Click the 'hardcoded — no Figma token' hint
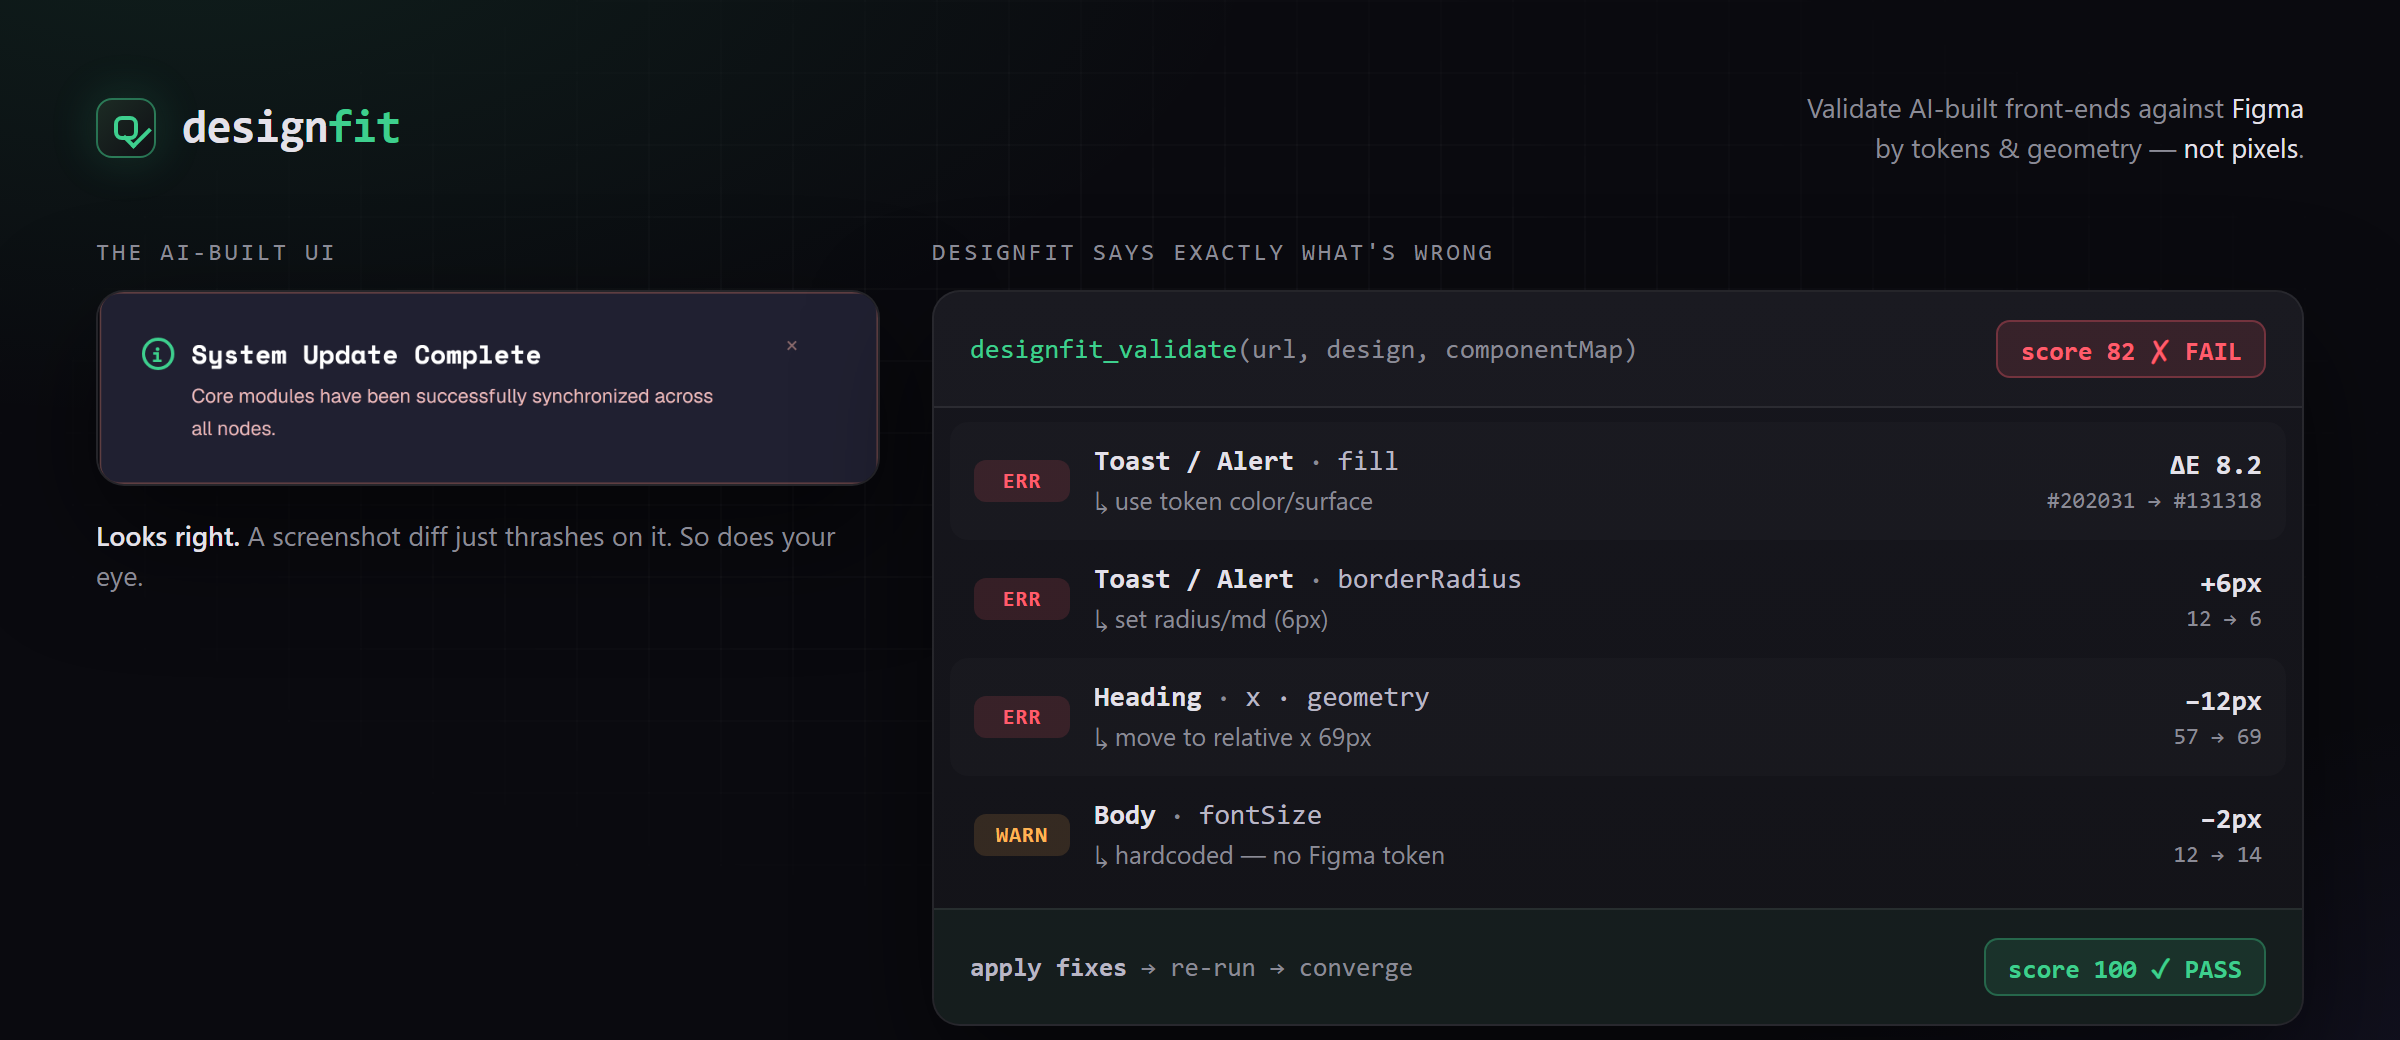This screenshot has width=2400, height=1040. tap(1270, 856)
